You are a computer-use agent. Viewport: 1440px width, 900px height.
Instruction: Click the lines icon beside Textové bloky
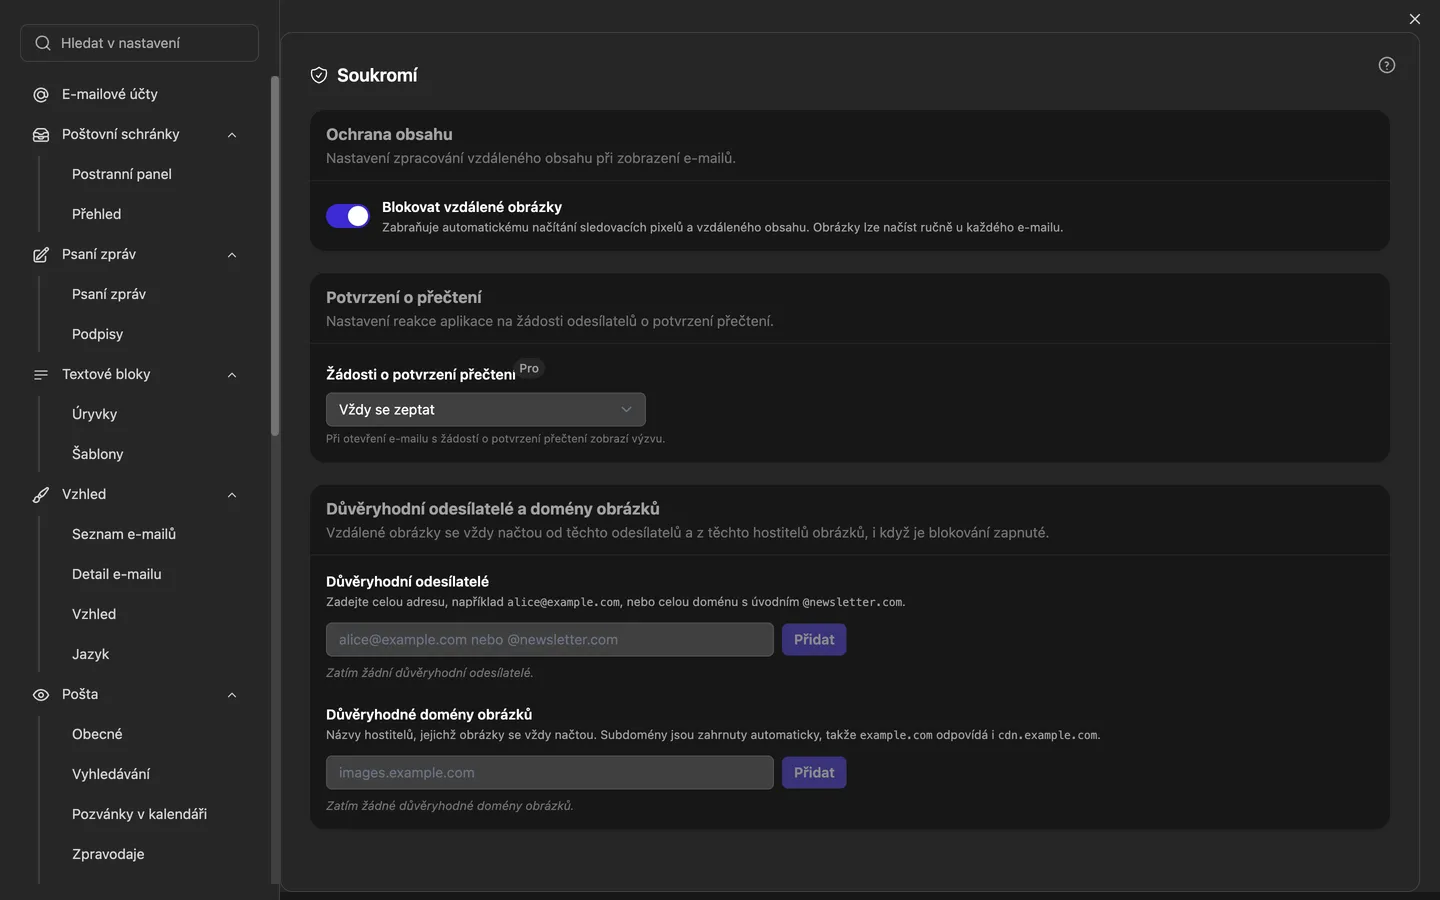41,375
